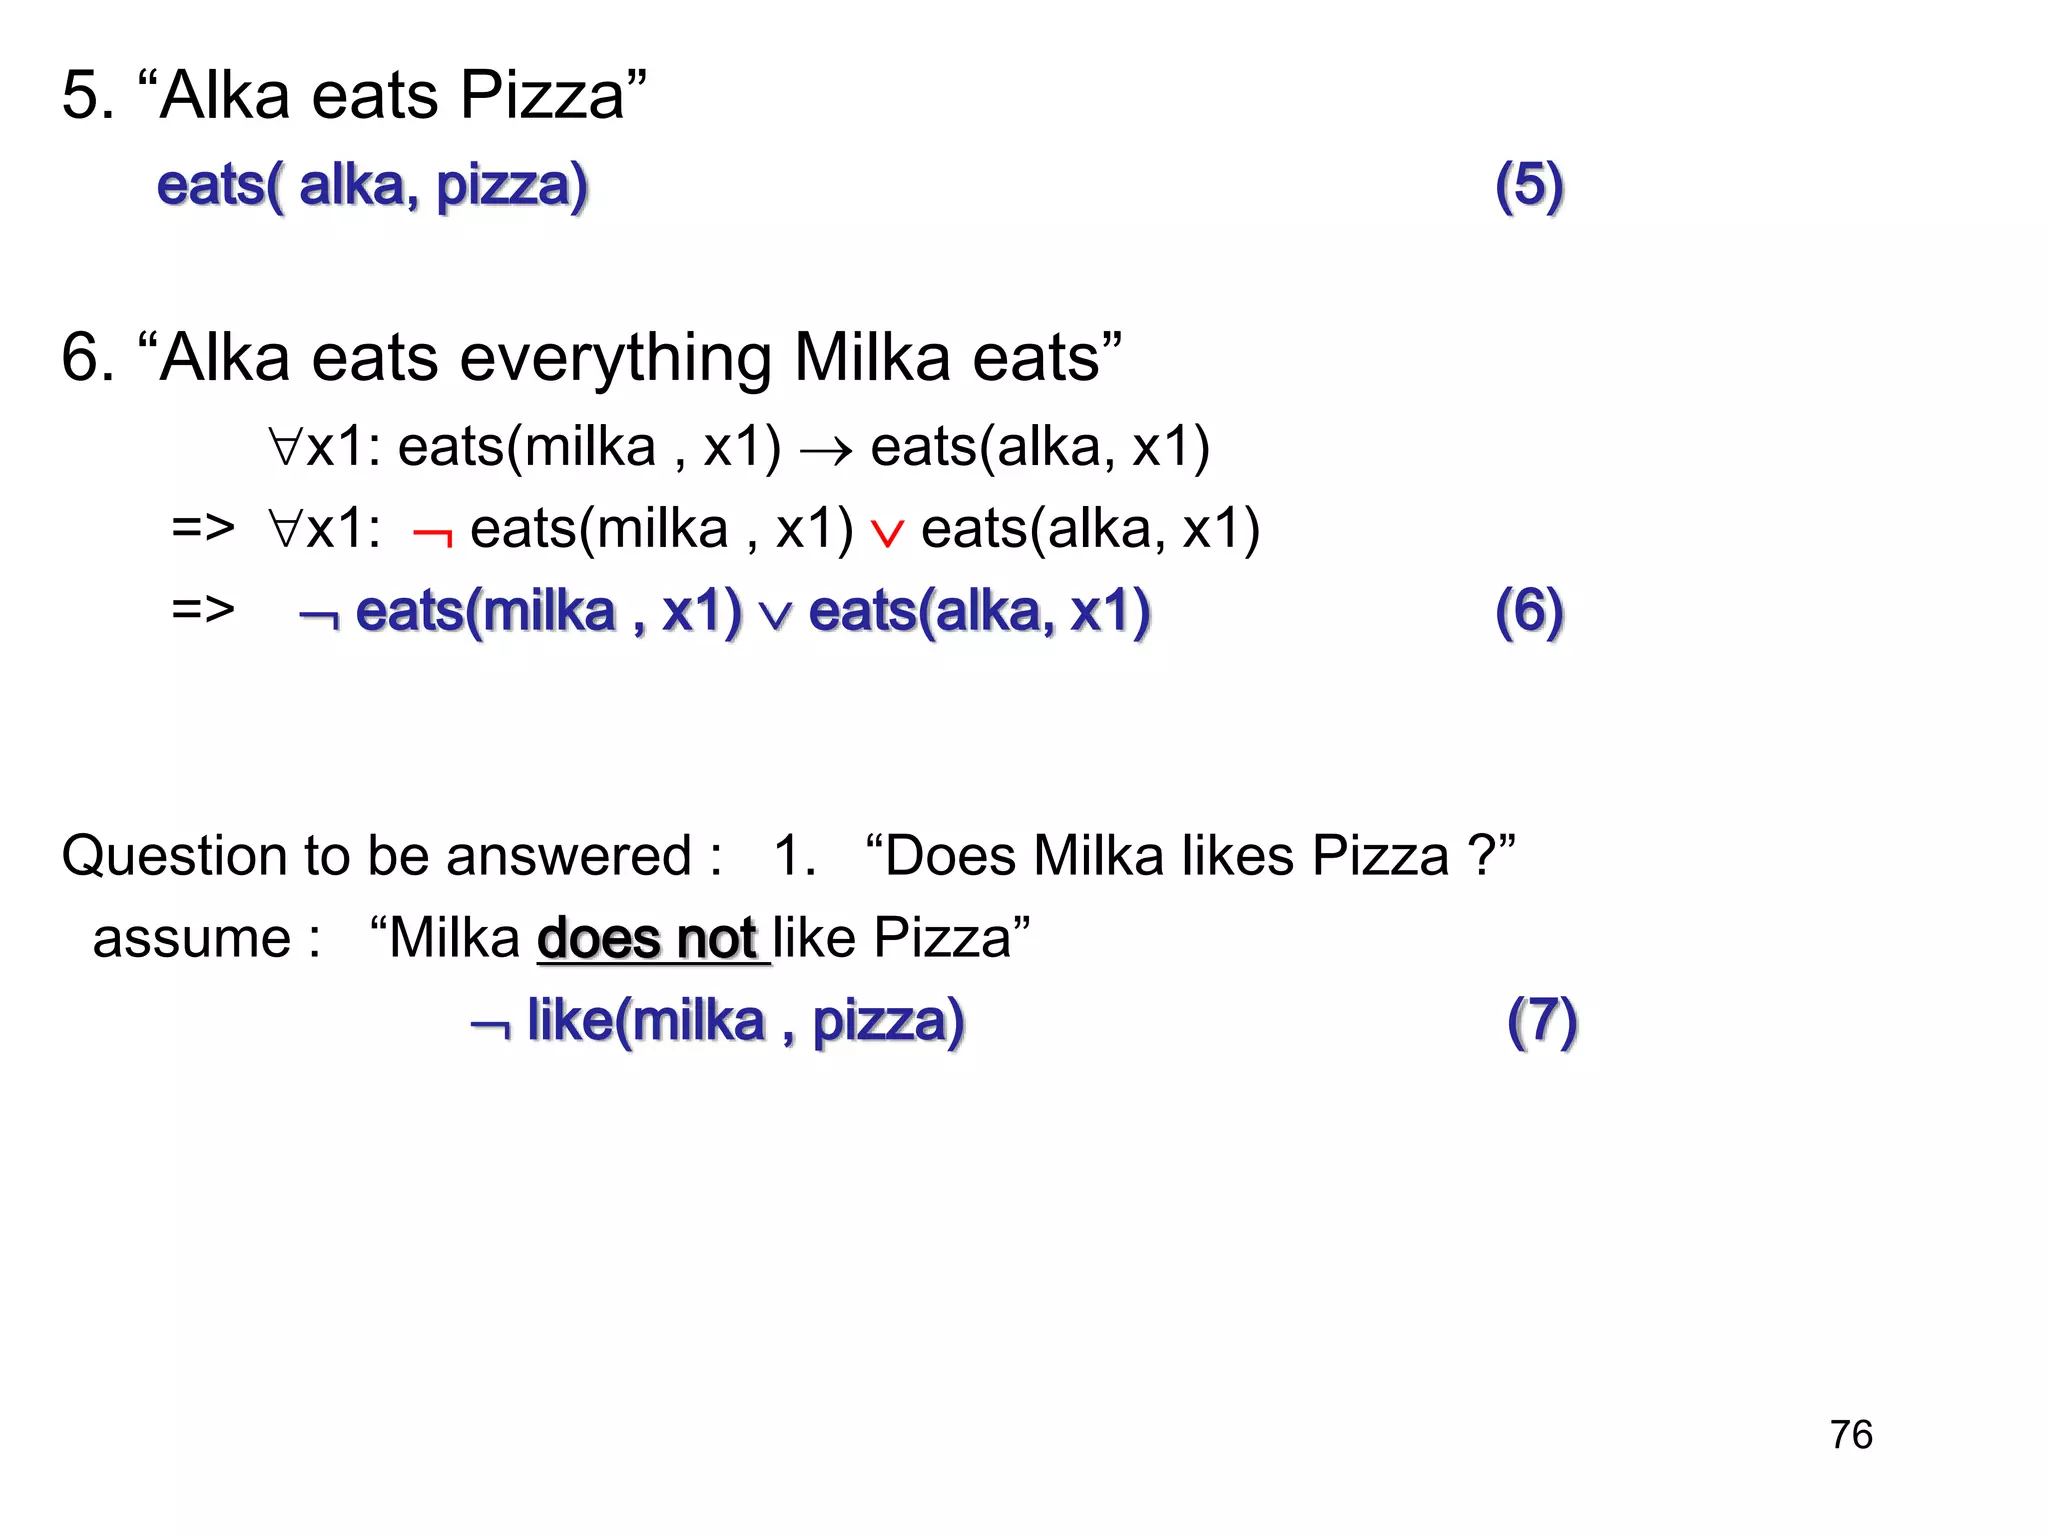Select blue text eats(alka, x1) in clause six
Viewport: 2048px width, 1536px height.
click(x=979, y=611)
